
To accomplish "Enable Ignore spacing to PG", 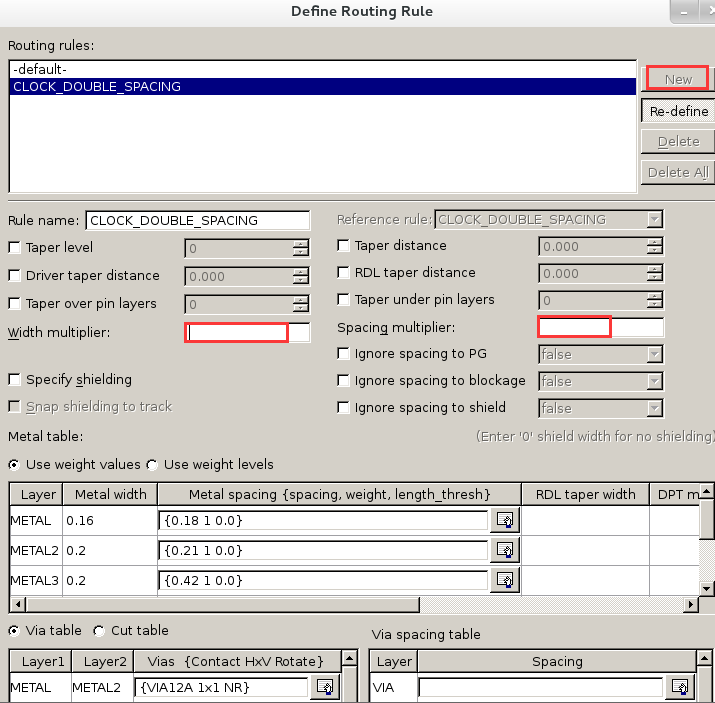I will (x=343, y=353).
